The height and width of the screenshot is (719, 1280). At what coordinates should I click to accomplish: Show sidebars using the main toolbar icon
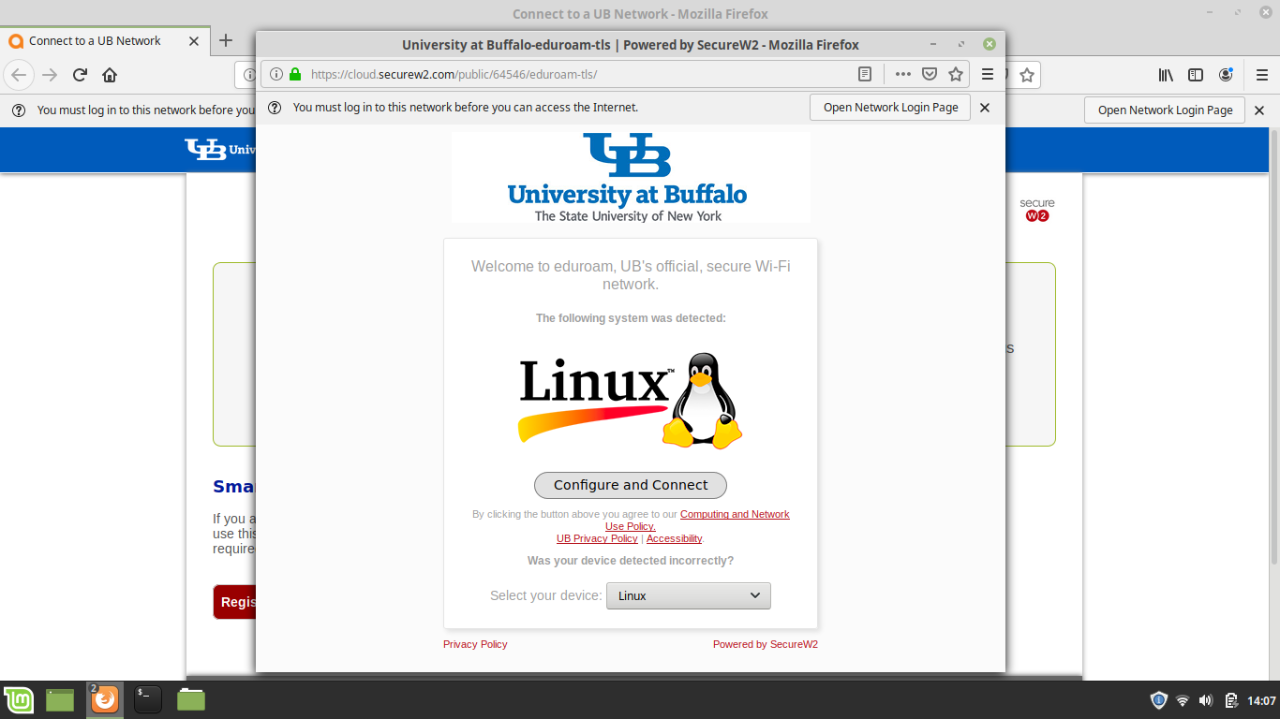point(1195,75)
